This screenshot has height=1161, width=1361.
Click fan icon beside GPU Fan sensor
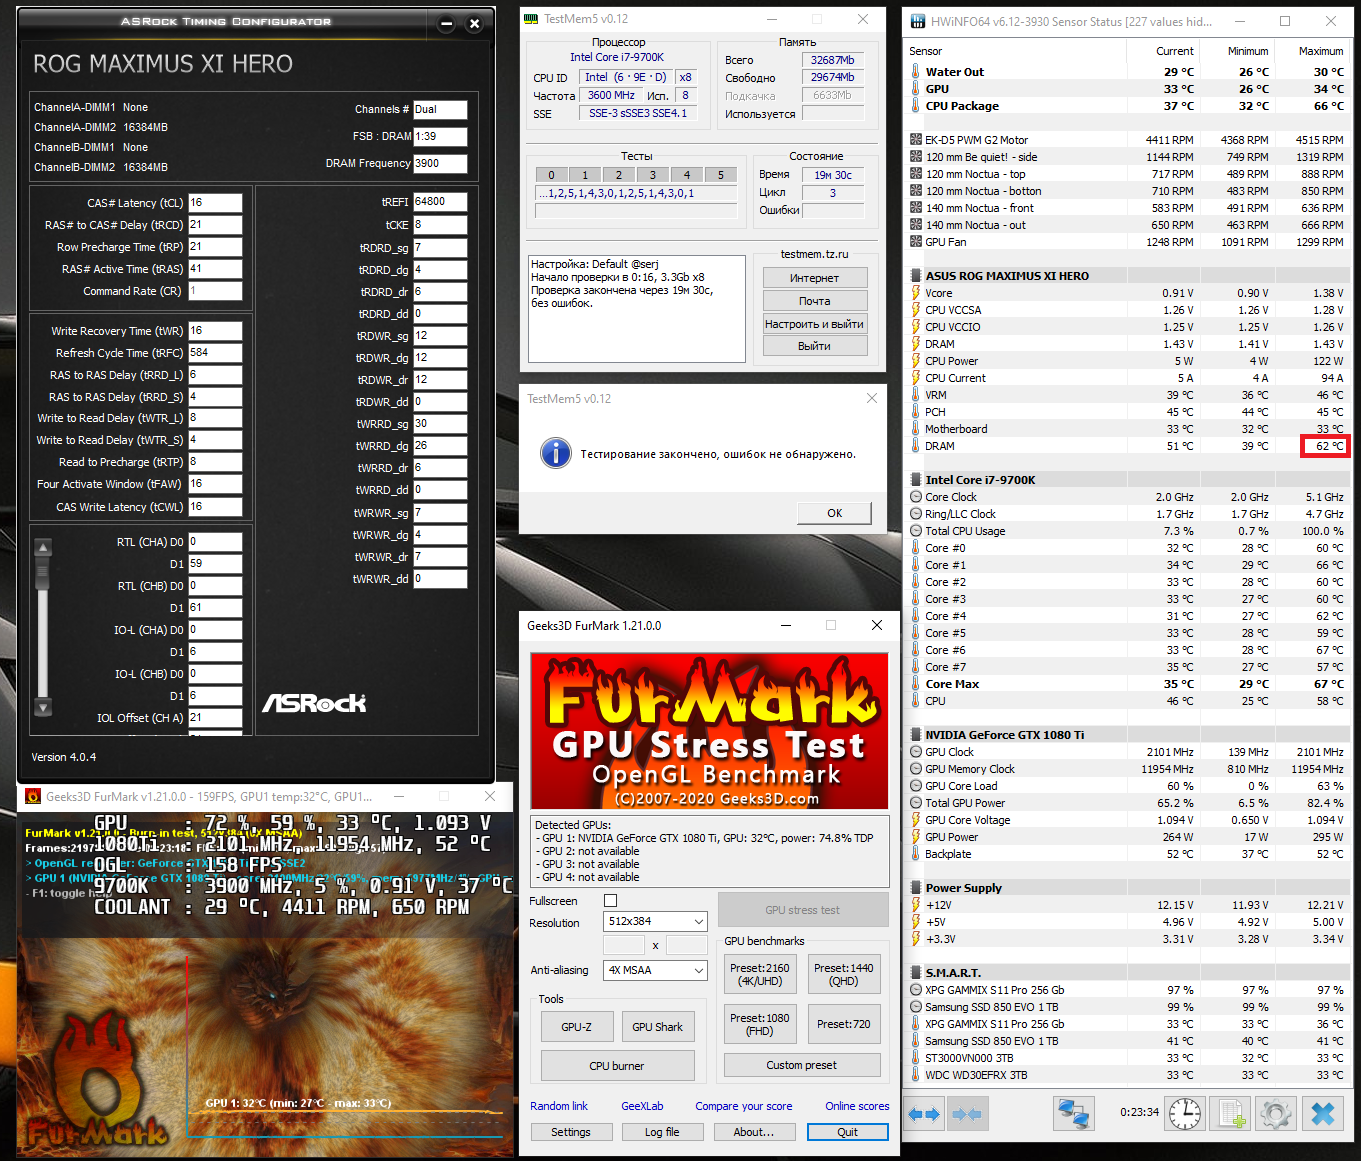pos(916,242)
